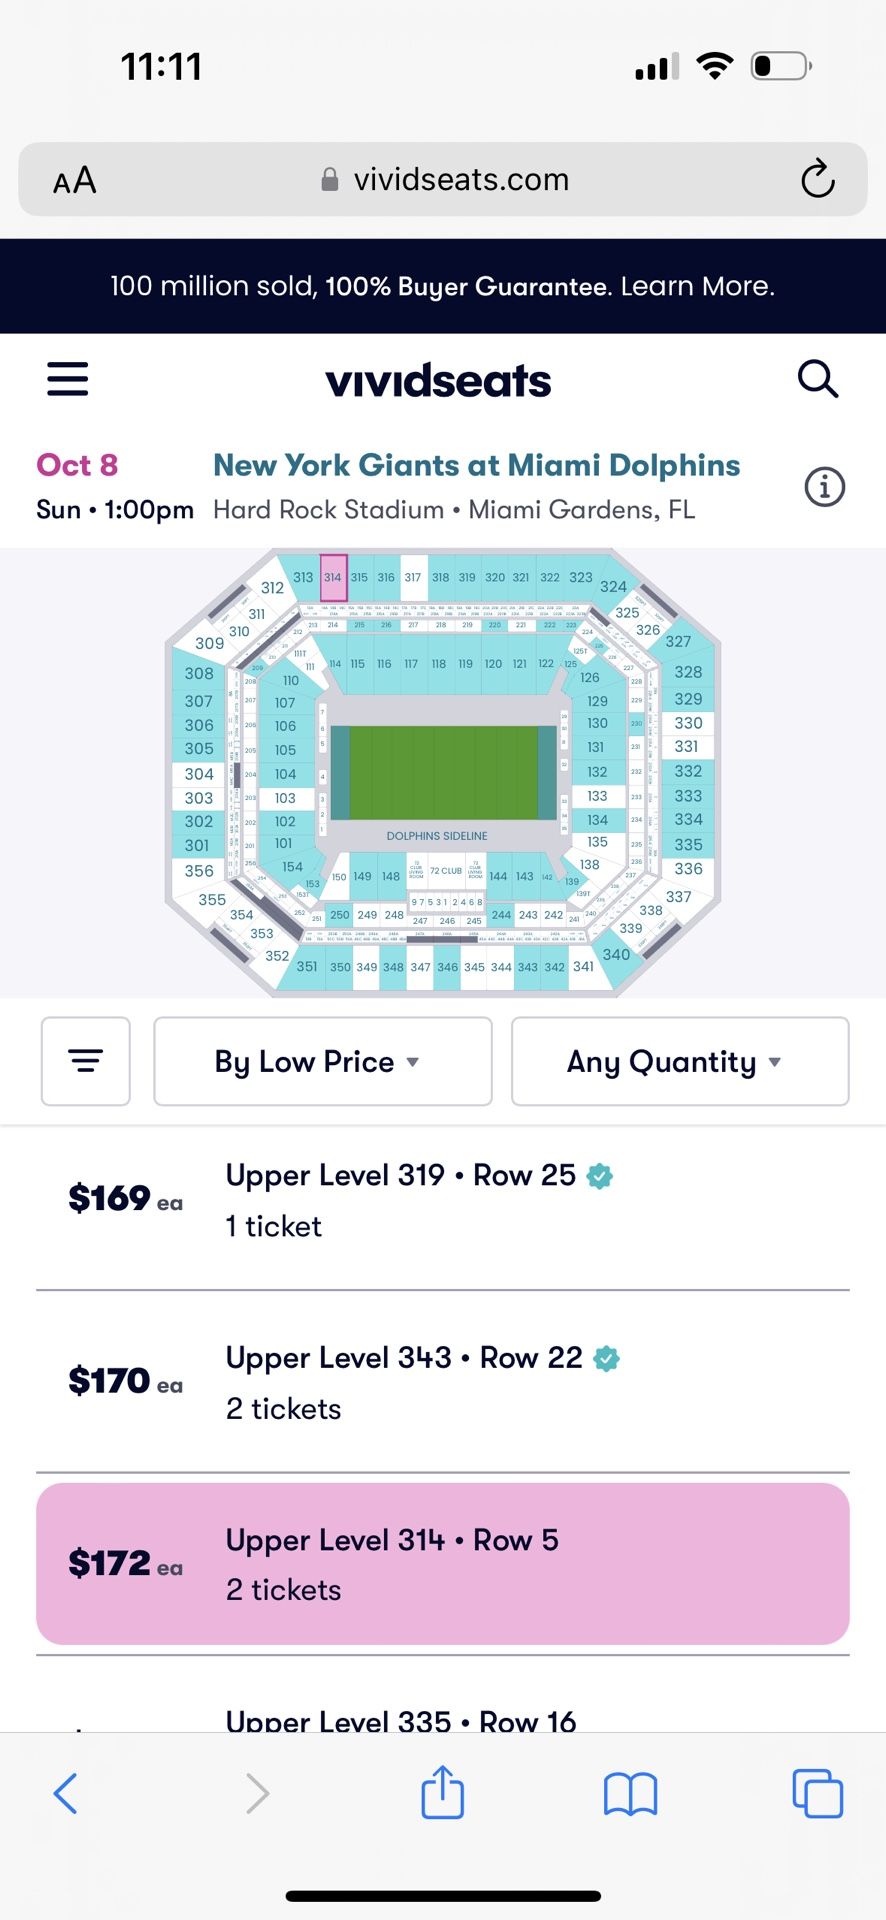Tap the Buyer Guarantee Learn More banner
Image resolution: width=886 pixels, height=1920 pixels.
(443, 286)
